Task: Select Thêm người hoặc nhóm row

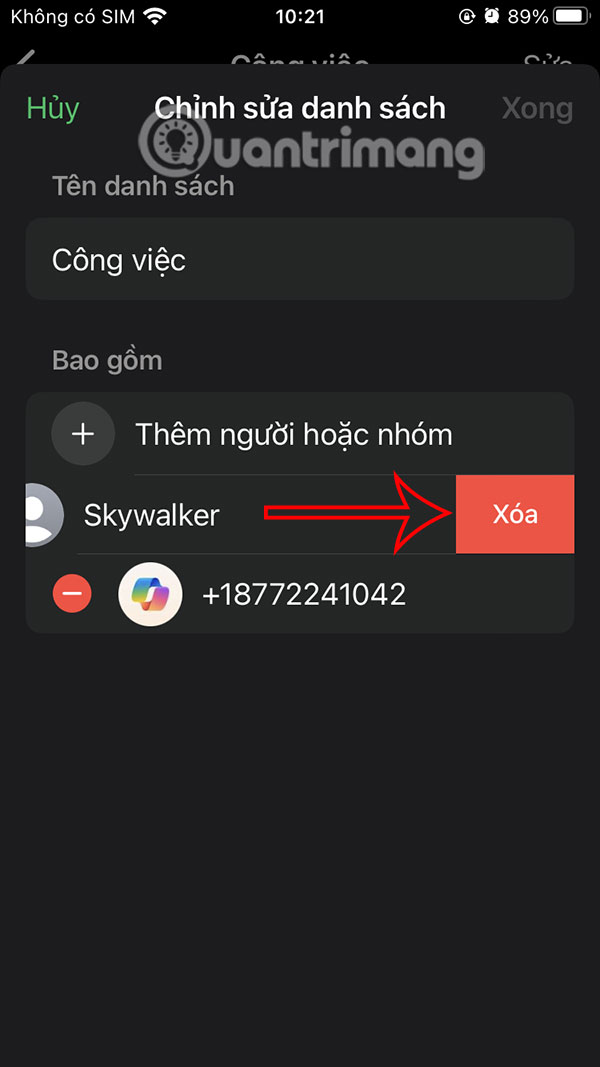Action: coord(300,433)
